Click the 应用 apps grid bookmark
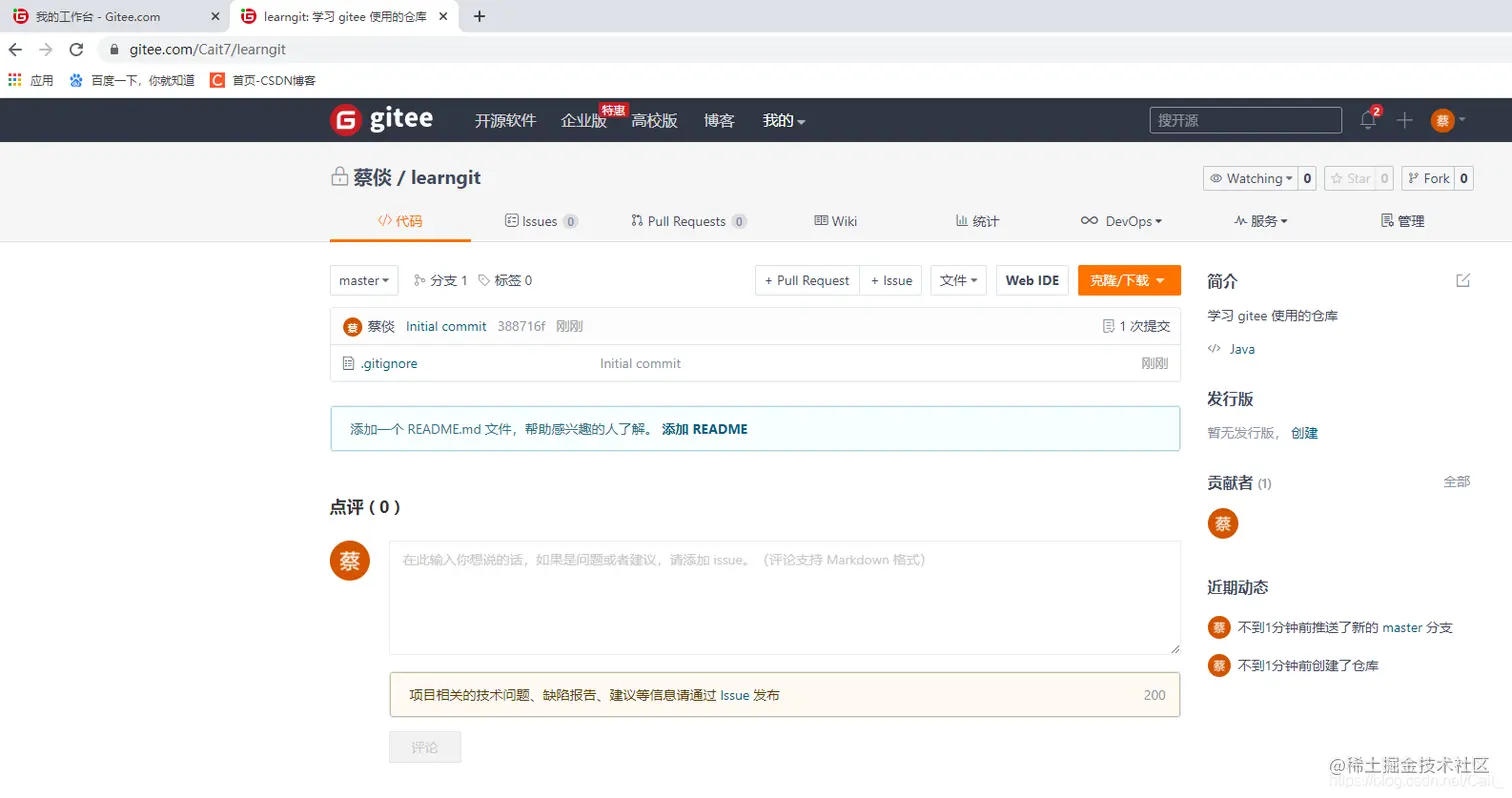This screenshot has height=798, width=1512. pyautogui.click(x=30, y=80)
